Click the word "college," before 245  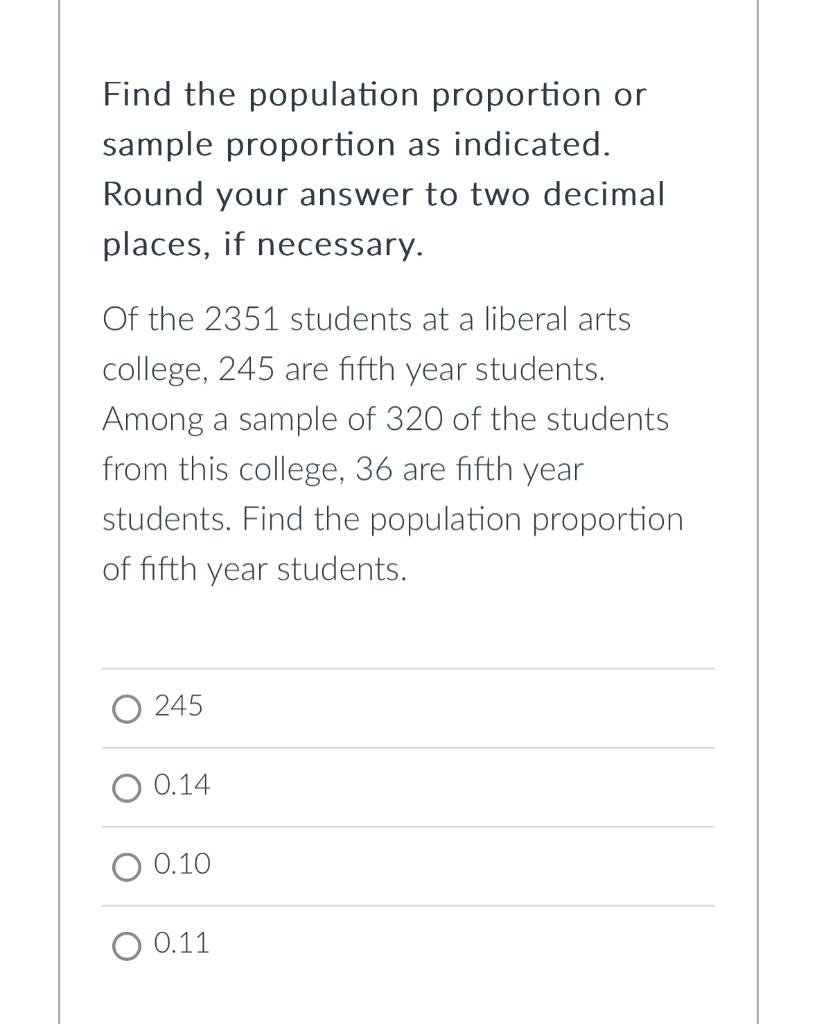[156, 370]
